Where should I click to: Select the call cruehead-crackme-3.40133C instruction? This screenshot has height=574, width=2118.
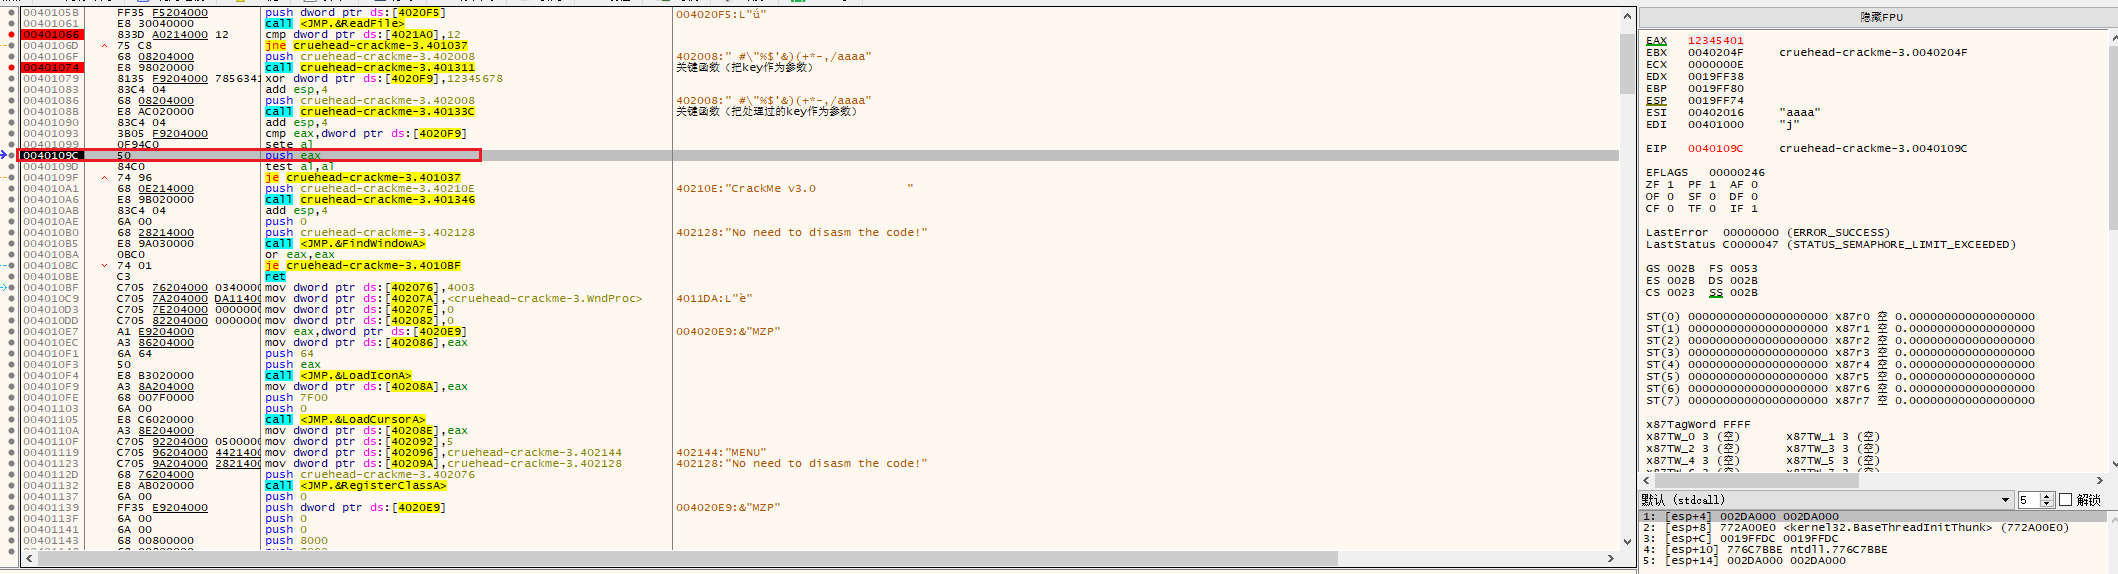(x=370, y=112)
